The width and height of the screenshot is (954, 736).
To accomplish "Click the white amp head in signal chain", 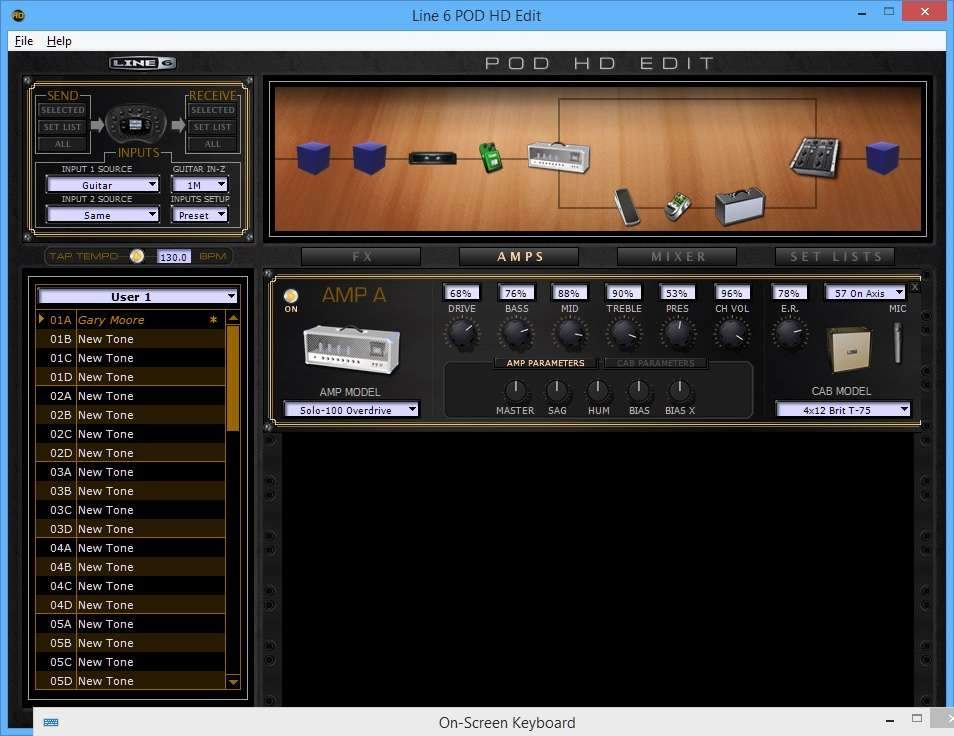I will 558,156.
